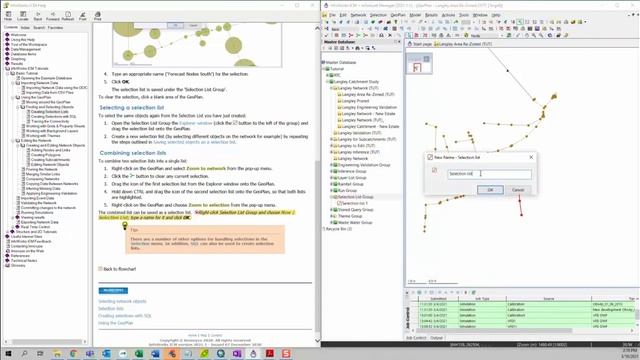Collapse the Langley Catchment Study node
Viewport: 640px width, 360px height.
(327, 82)
